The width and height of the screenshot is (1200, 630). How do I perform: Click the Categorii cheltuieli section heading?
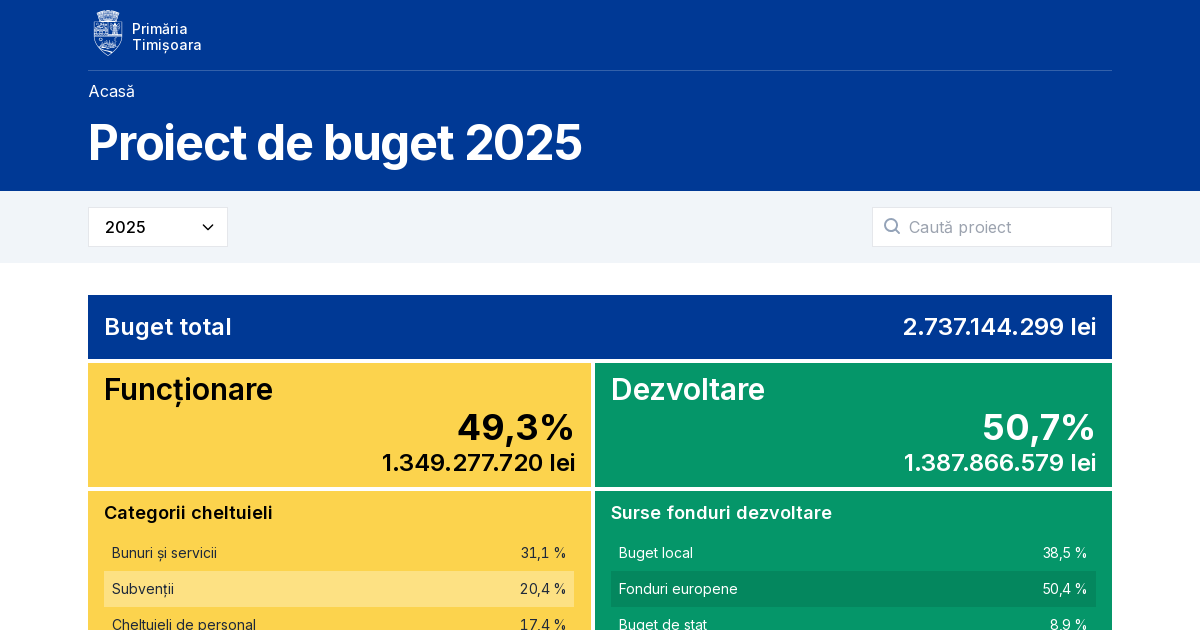point(188,513)
